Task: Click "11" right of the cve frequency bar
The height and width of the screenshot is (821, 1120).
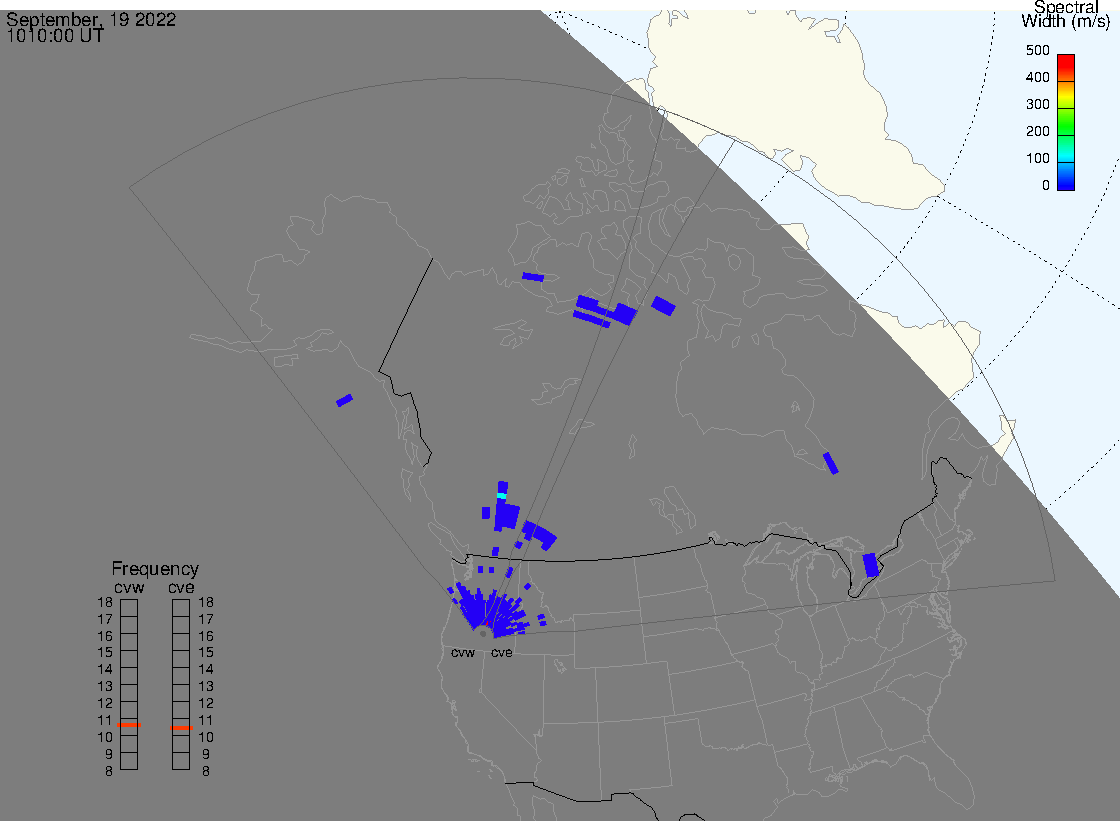Action: [206, 720]
